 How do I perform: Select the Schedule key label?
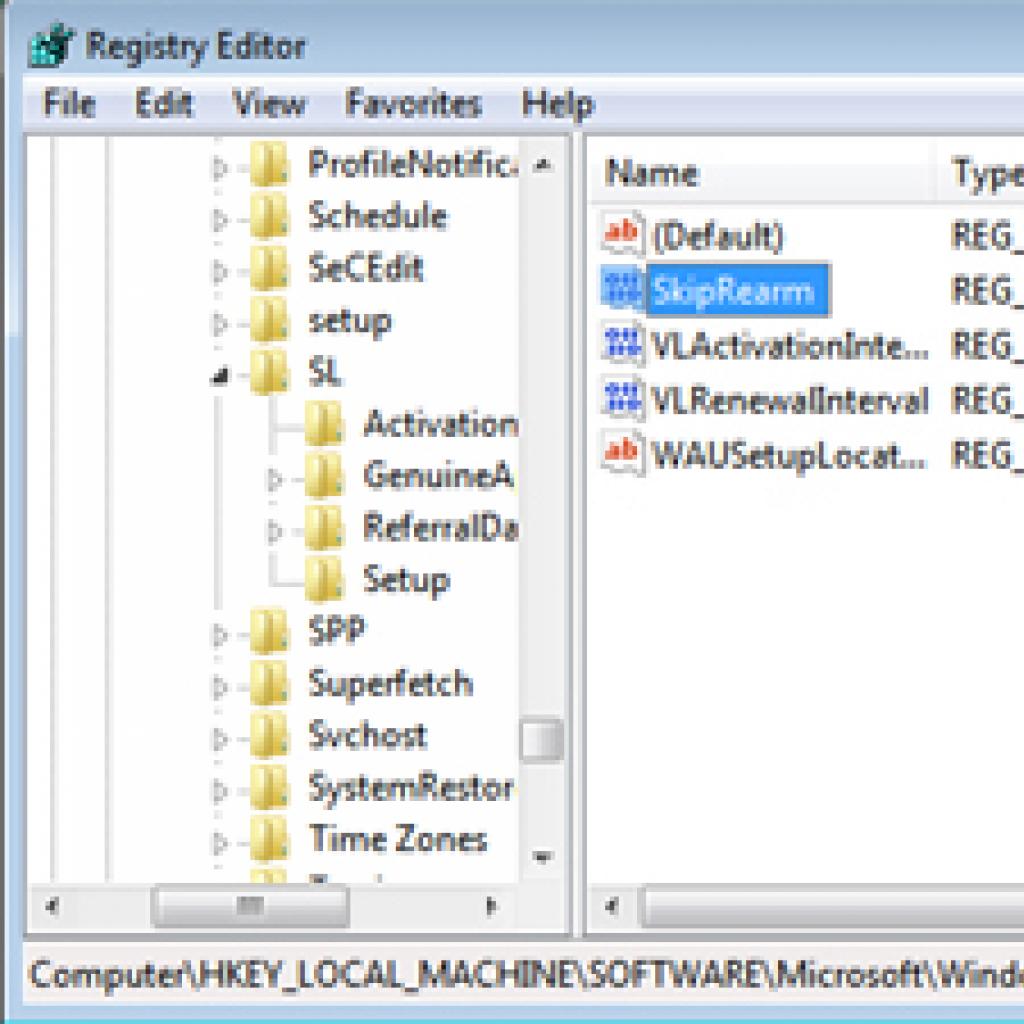[x=378, y=216]
